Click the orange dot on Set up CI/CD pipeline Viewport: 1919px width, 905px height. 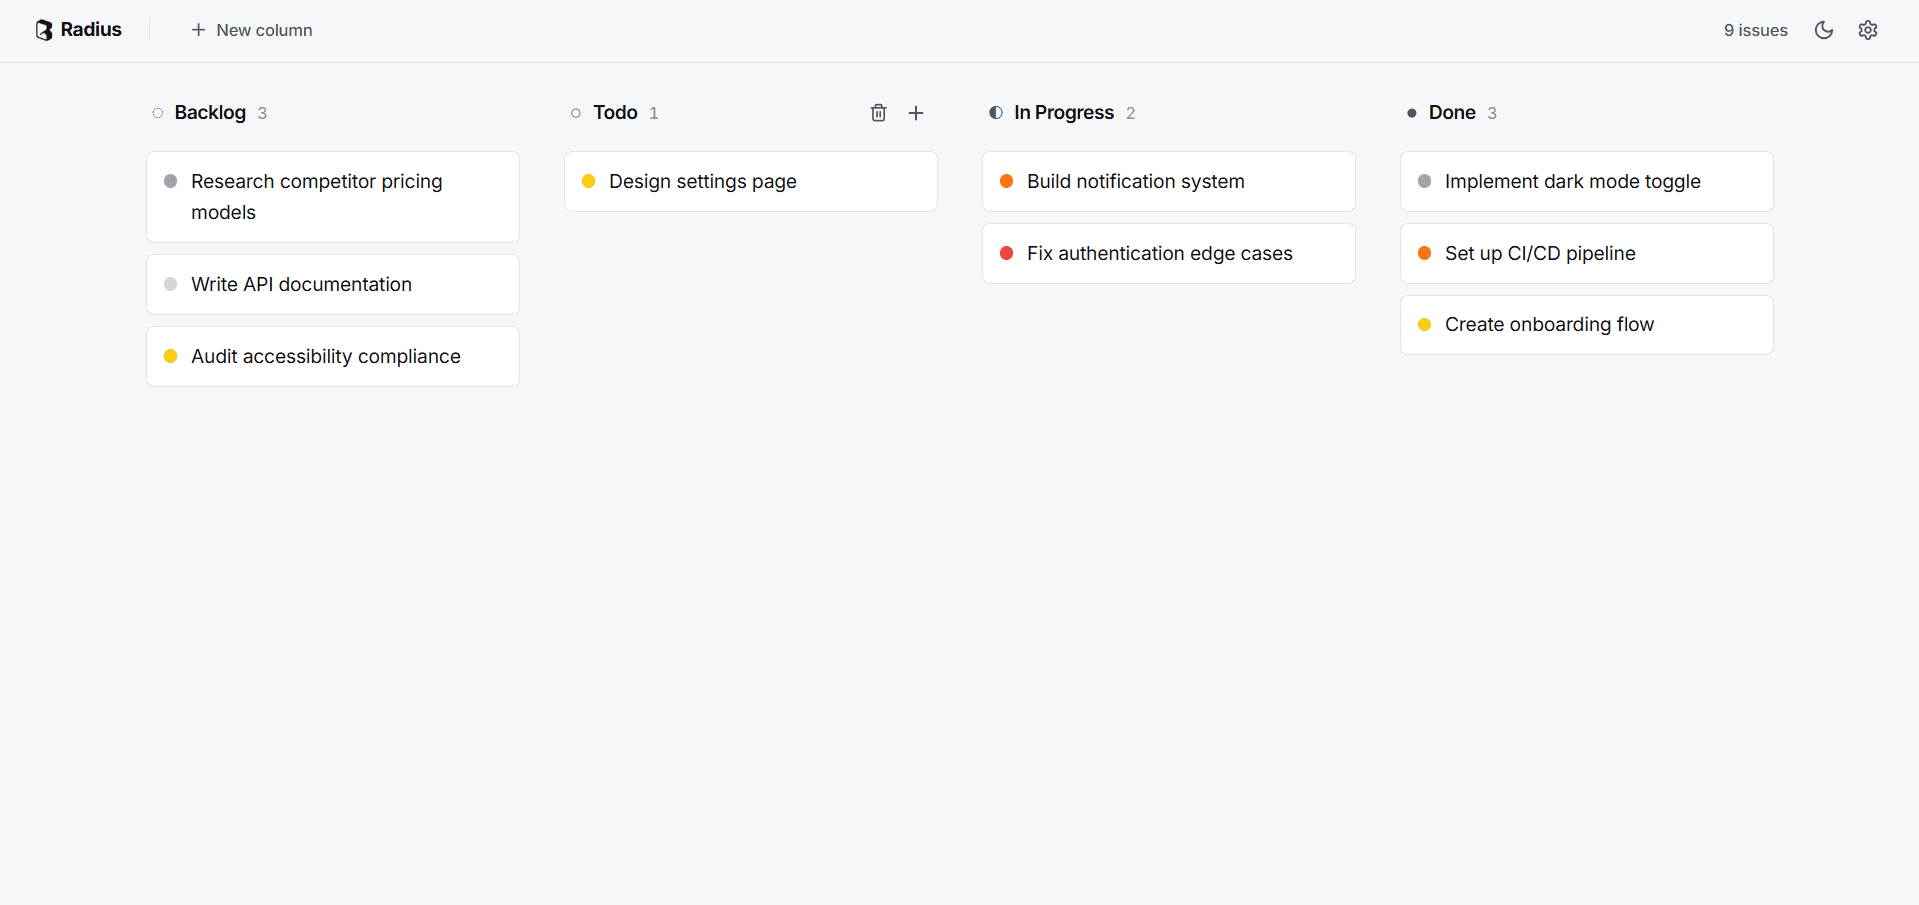pyautogui.click(x=1425, y=253)
